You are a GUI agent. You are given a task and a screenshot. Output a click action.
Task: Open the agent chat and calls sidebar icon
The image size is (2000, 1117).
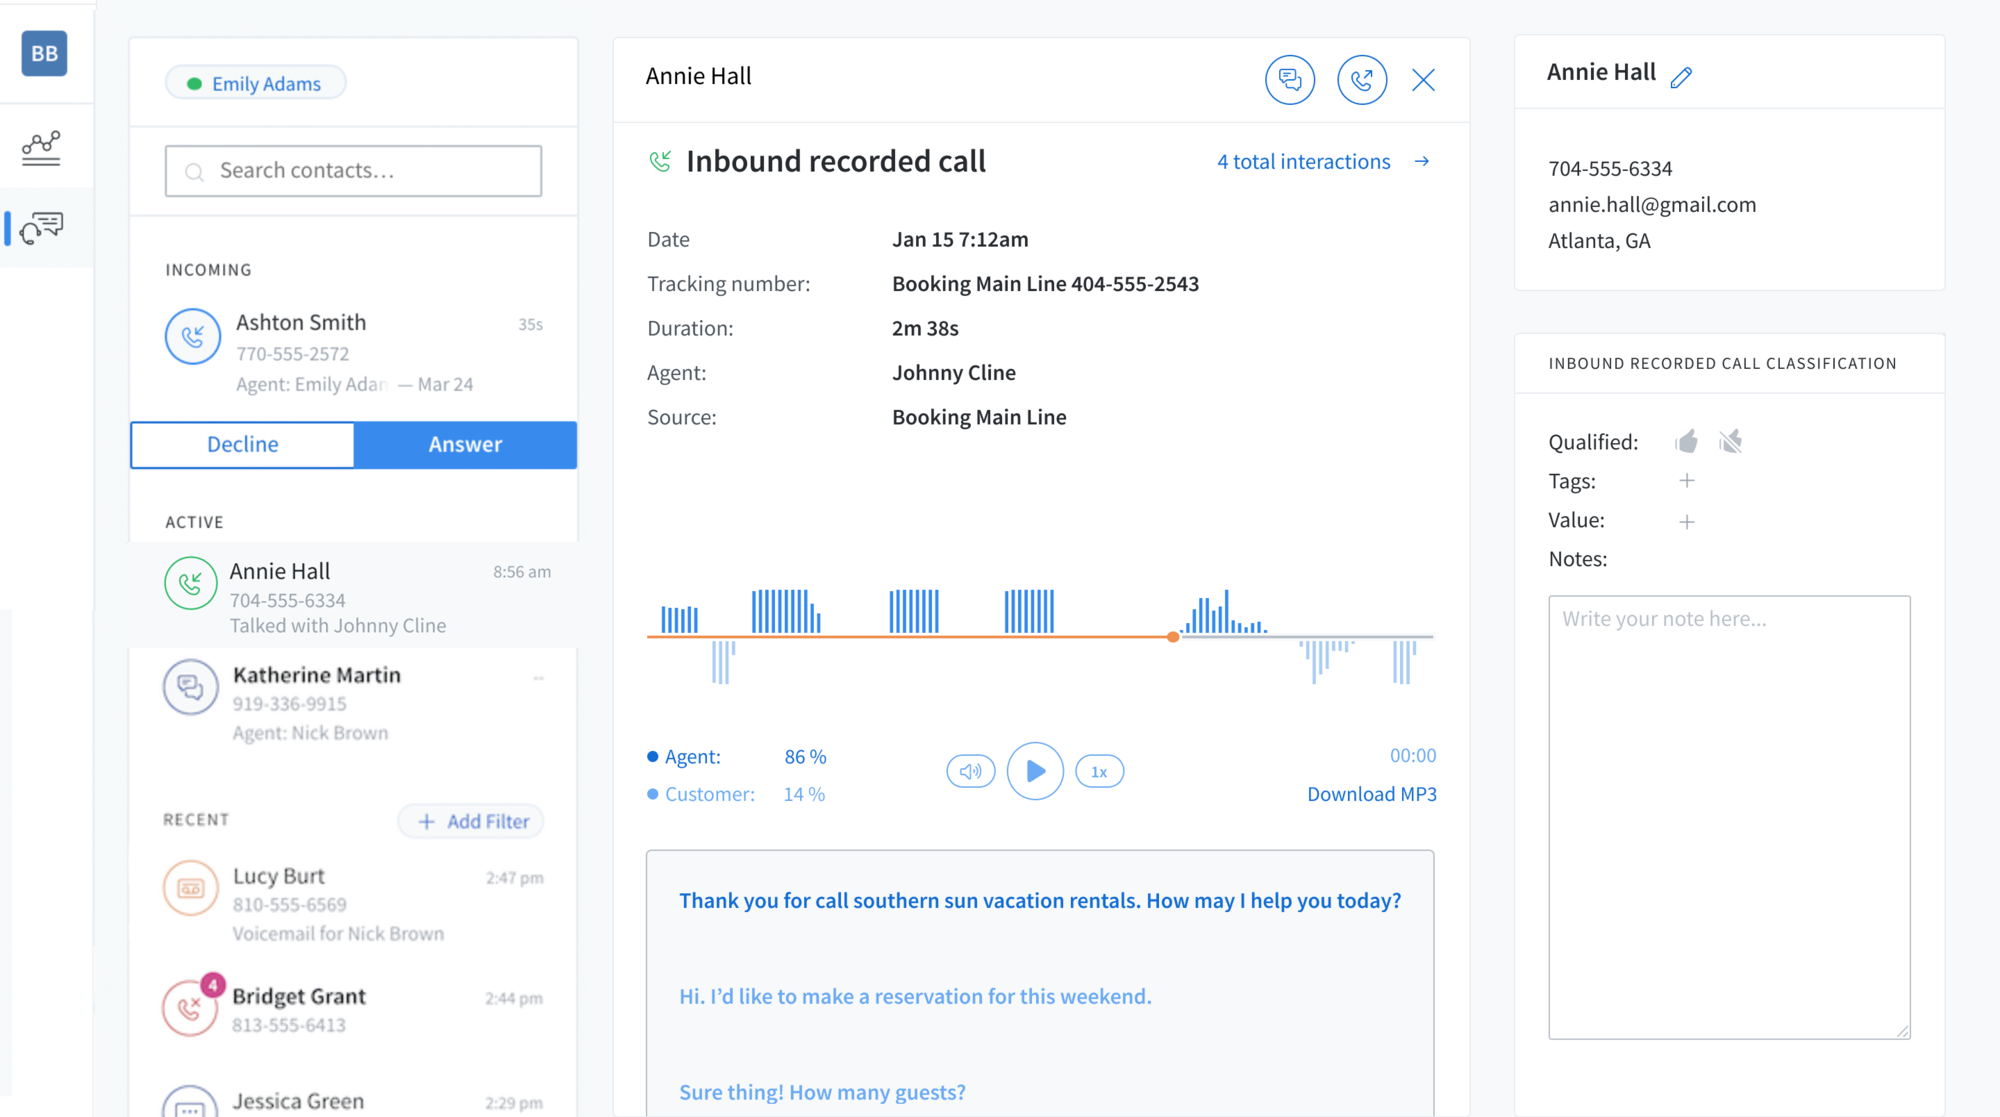[x=41, y=228]
